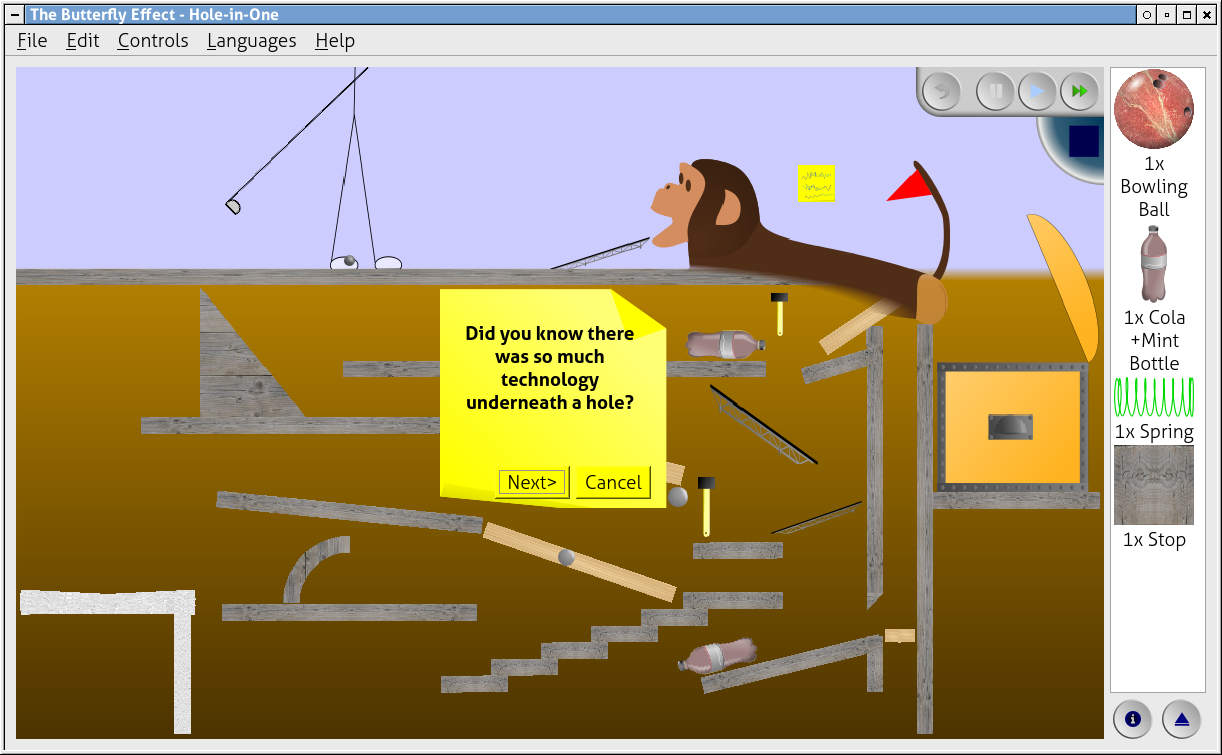Click the orange treasure chest box
This screenshot has width=1222, height=755.
click(1012, 427)
